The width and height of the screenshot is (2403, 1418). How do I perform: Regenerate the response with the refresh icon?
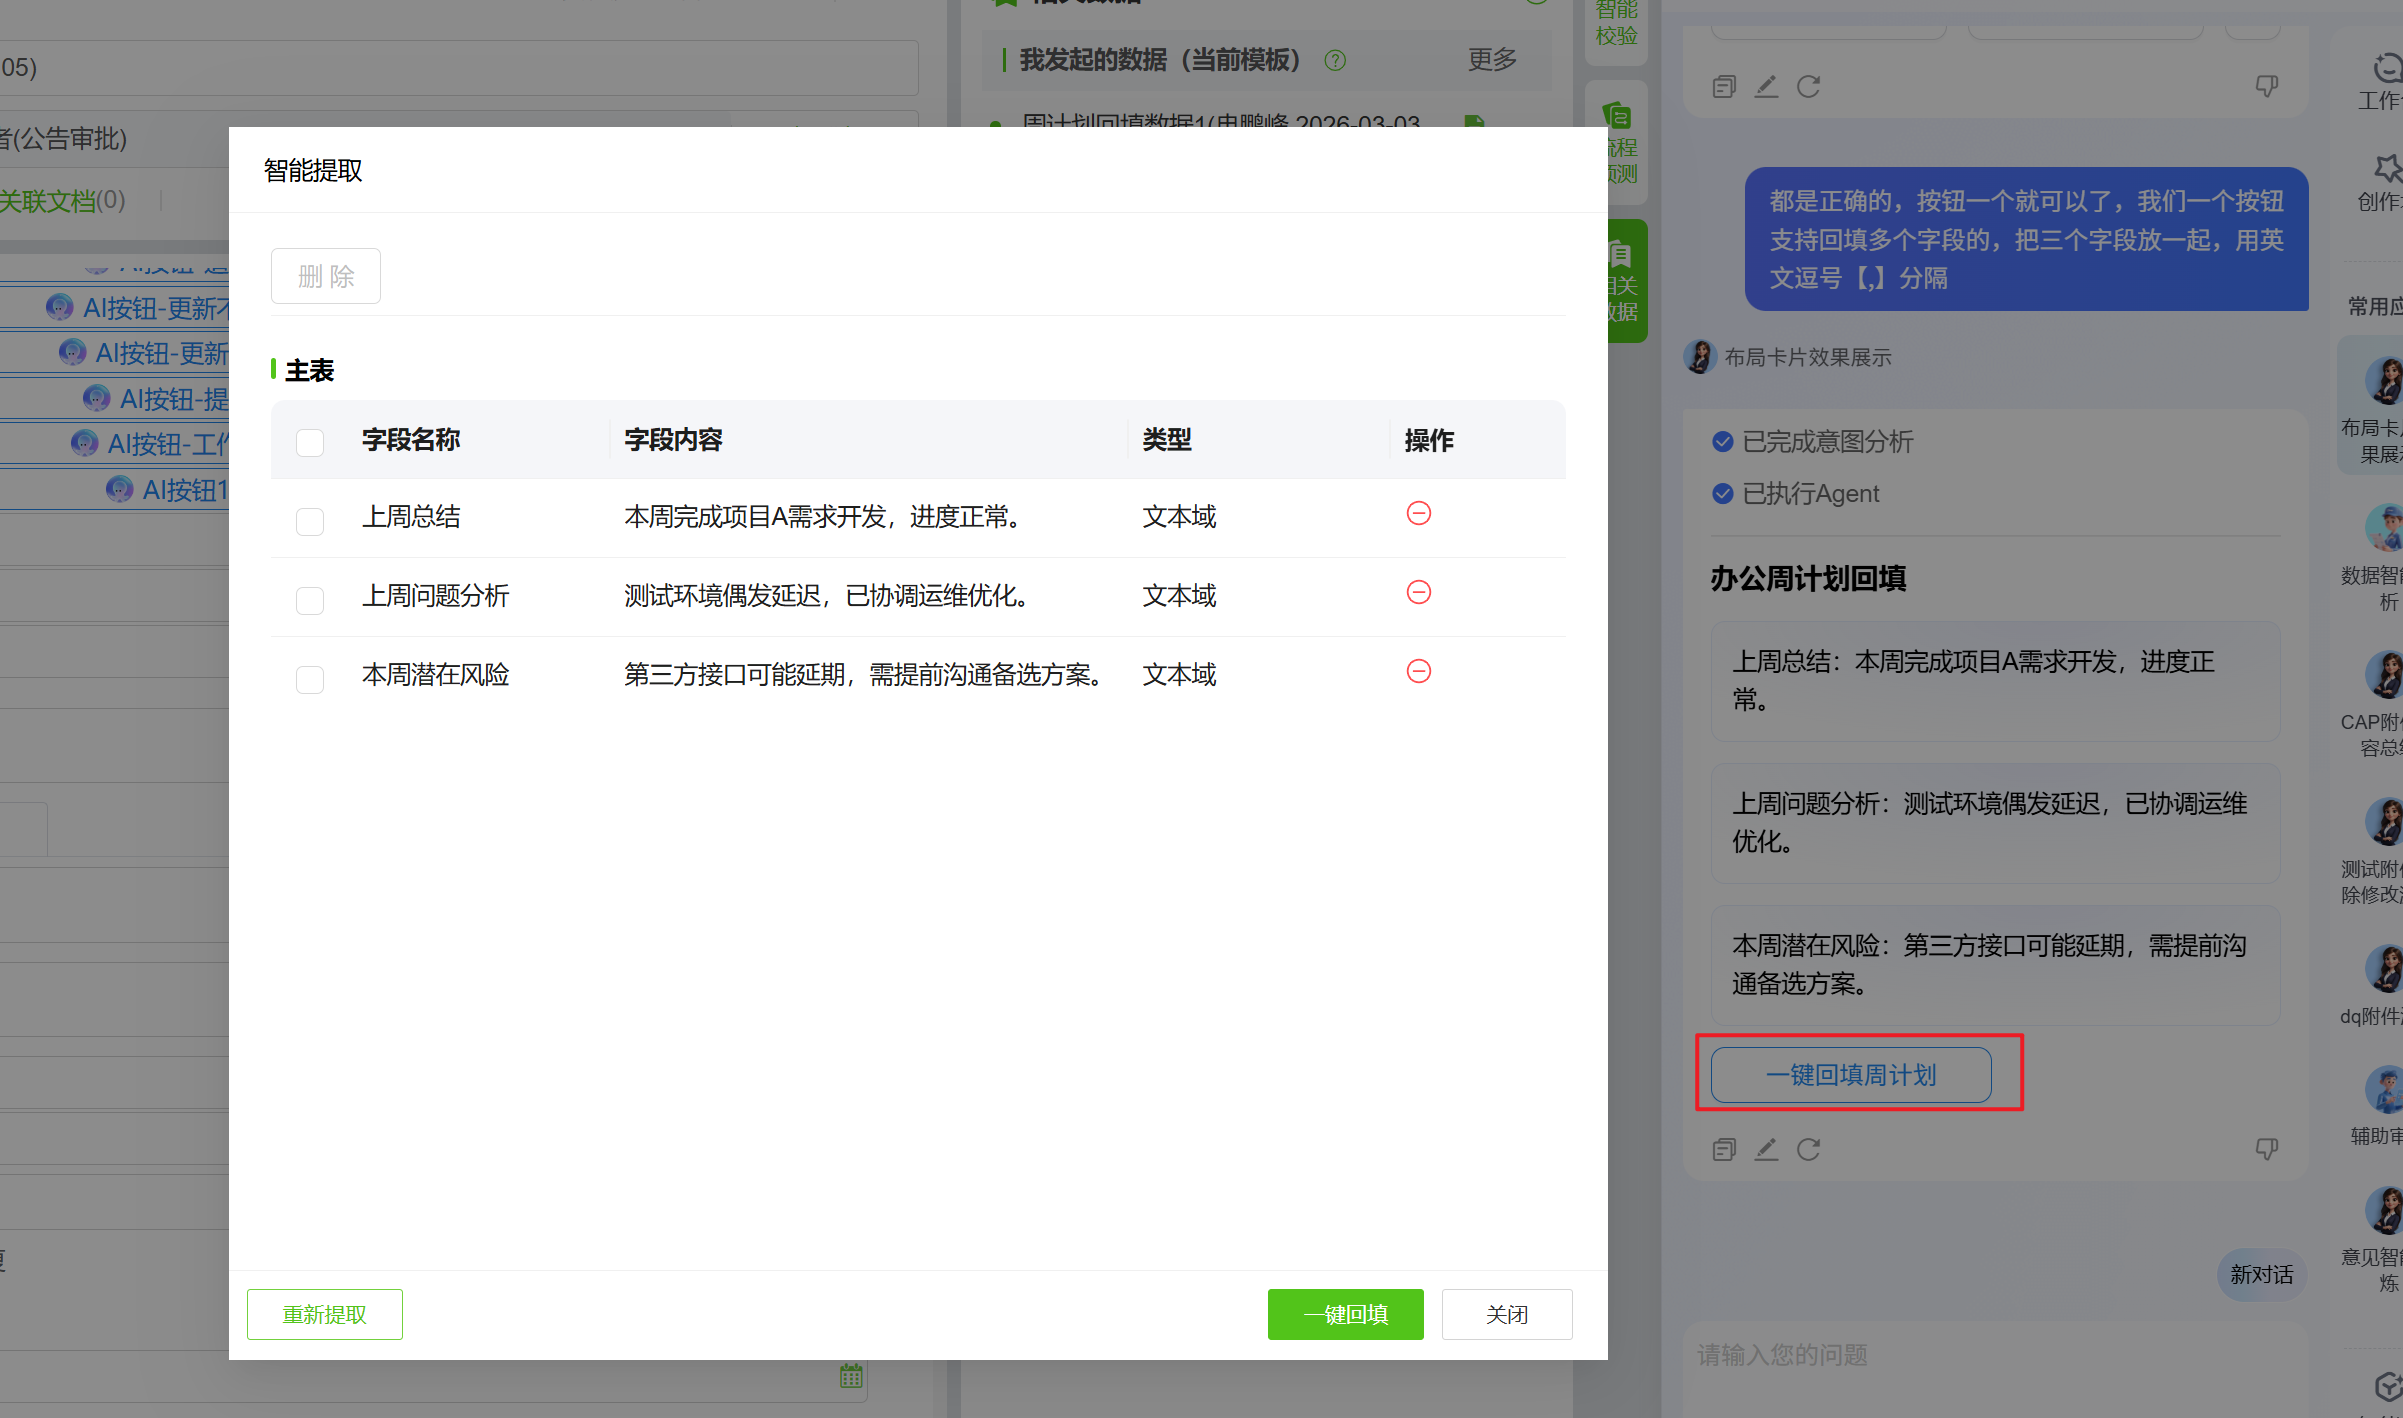tap(1808, 1150)
